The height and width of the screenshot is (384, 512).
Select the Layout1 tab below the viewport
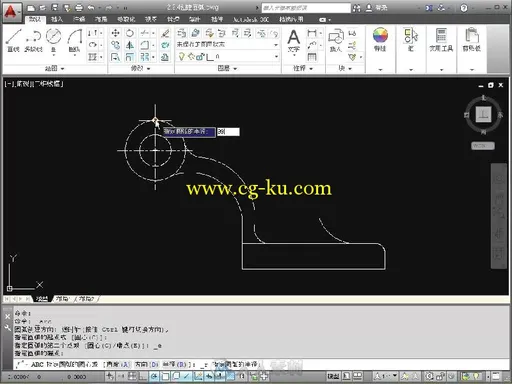(63, 299)
